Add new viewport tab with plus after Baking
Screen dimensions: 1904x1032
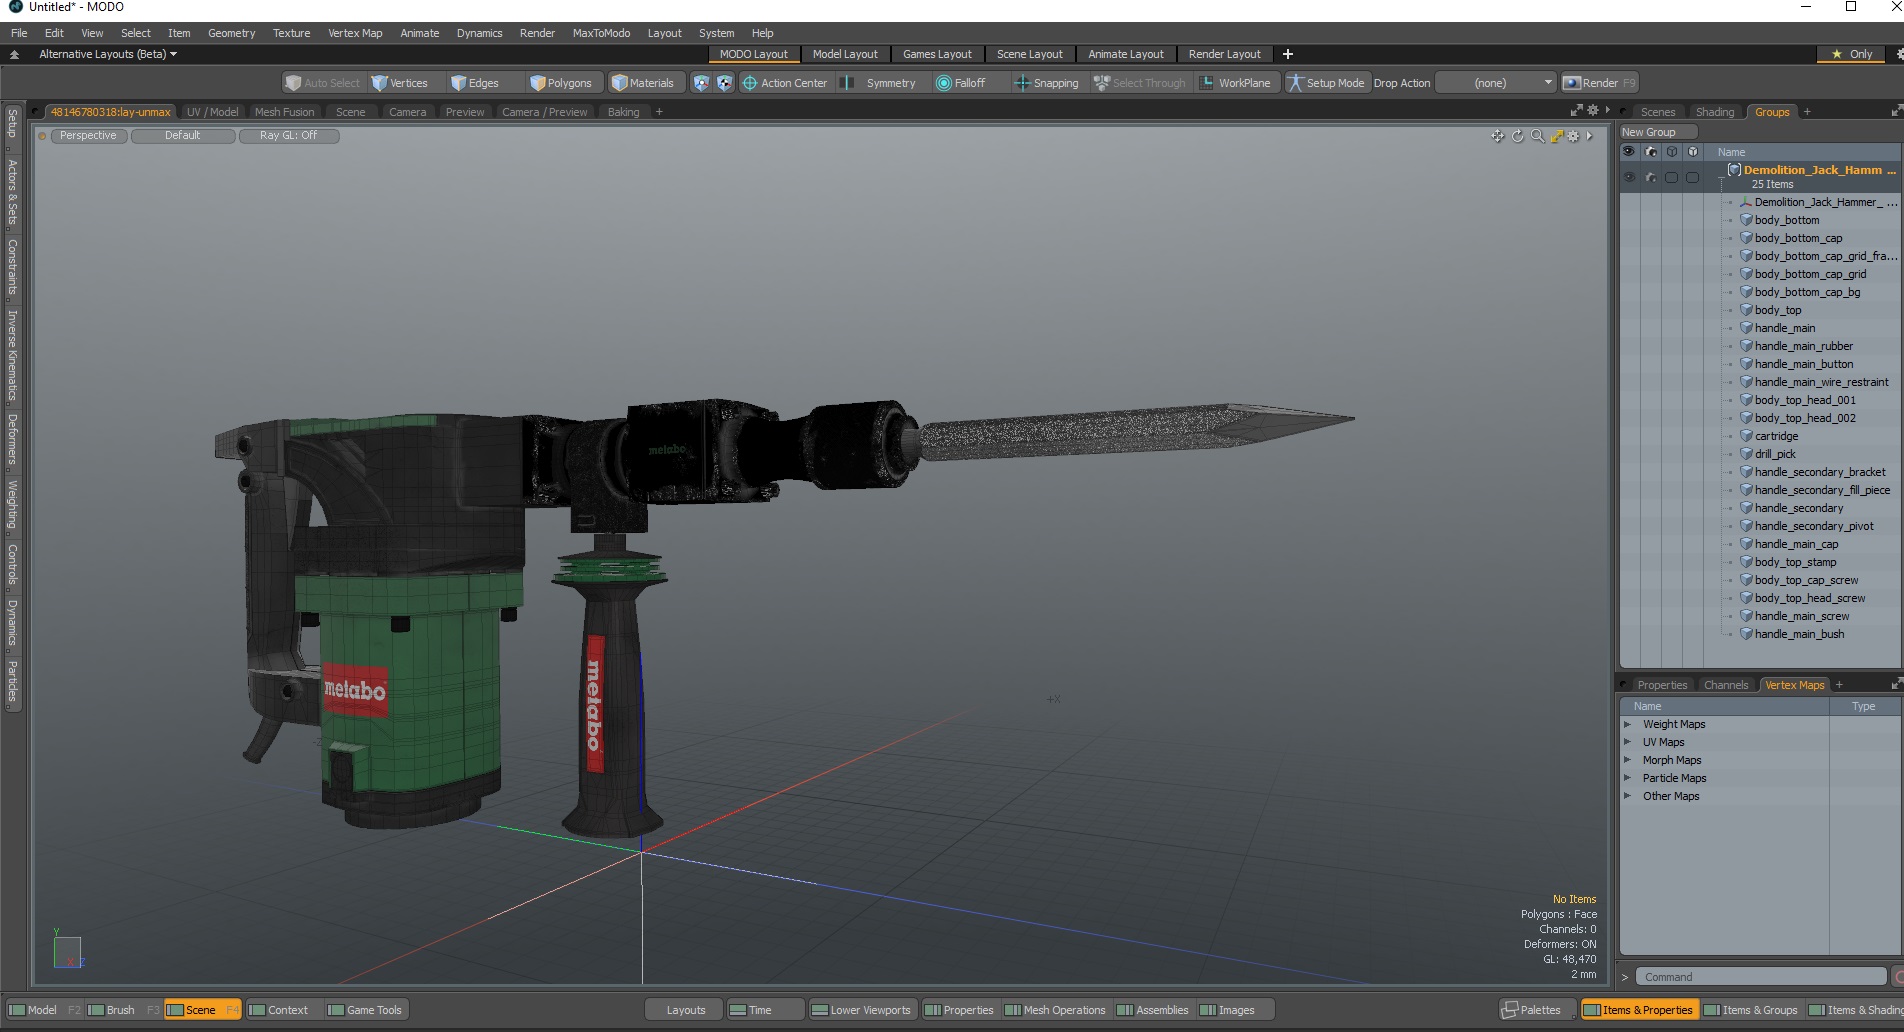659,112
